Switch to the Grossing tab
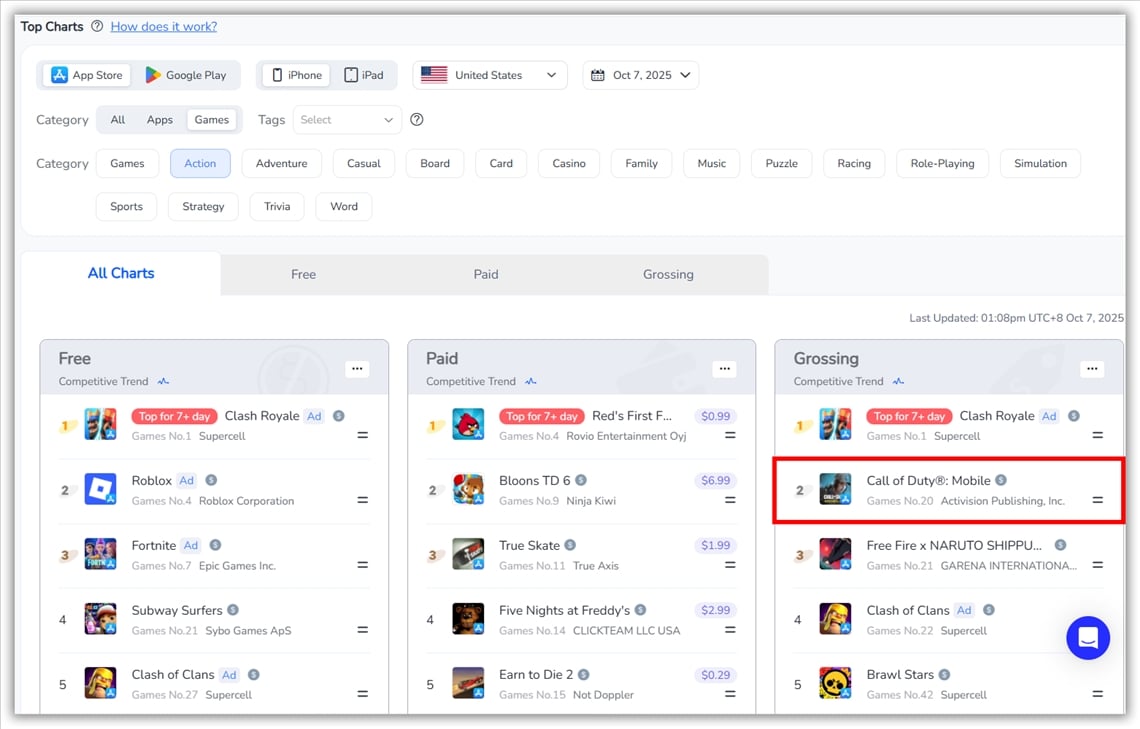Image resolution: width=1140 pixels, height=729 pixels. click(x=668, y=274)
